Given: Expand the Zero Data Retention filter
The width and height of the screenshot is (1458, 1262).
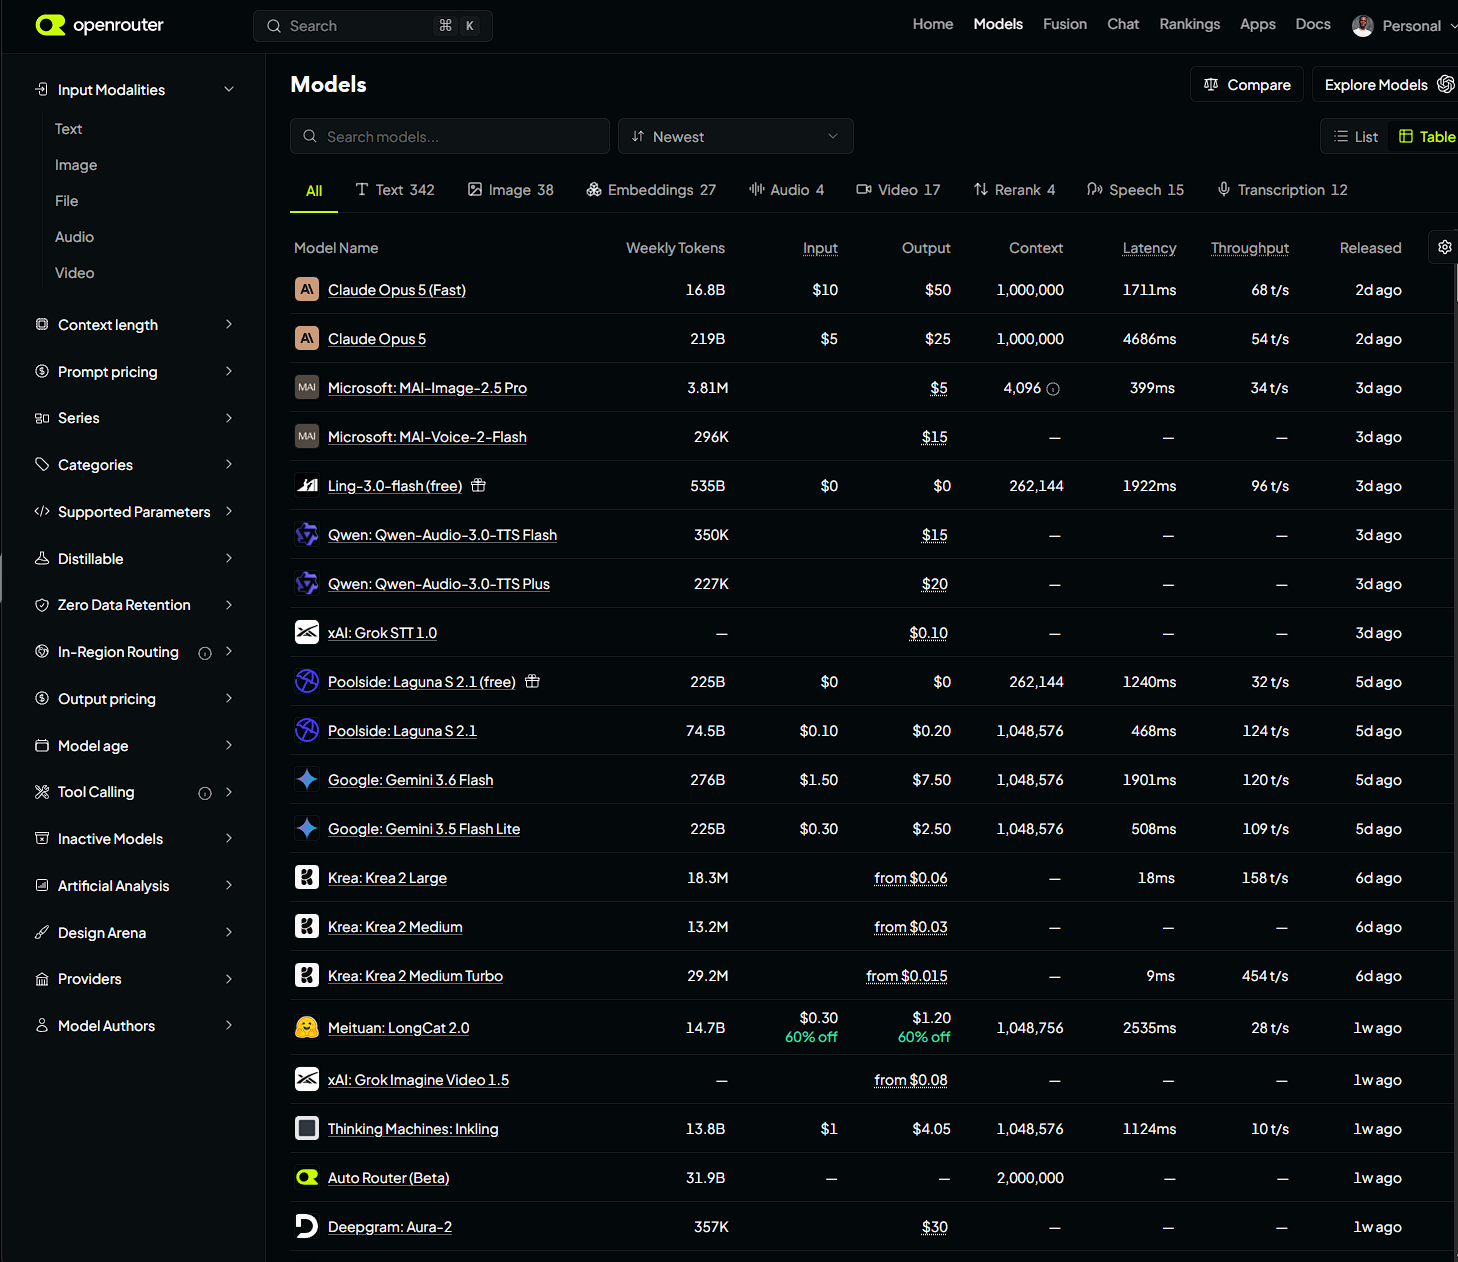Looking at the screenshot, I should (135, 605).
